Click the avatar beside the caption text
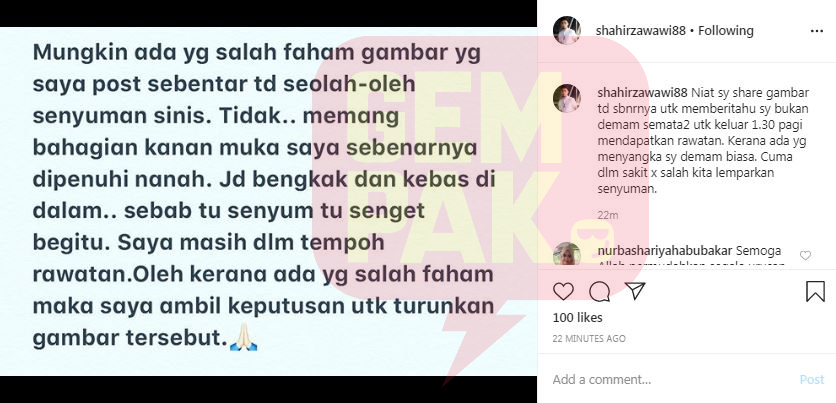This screenshot has width=836, height=403. (x=566, y=98)
